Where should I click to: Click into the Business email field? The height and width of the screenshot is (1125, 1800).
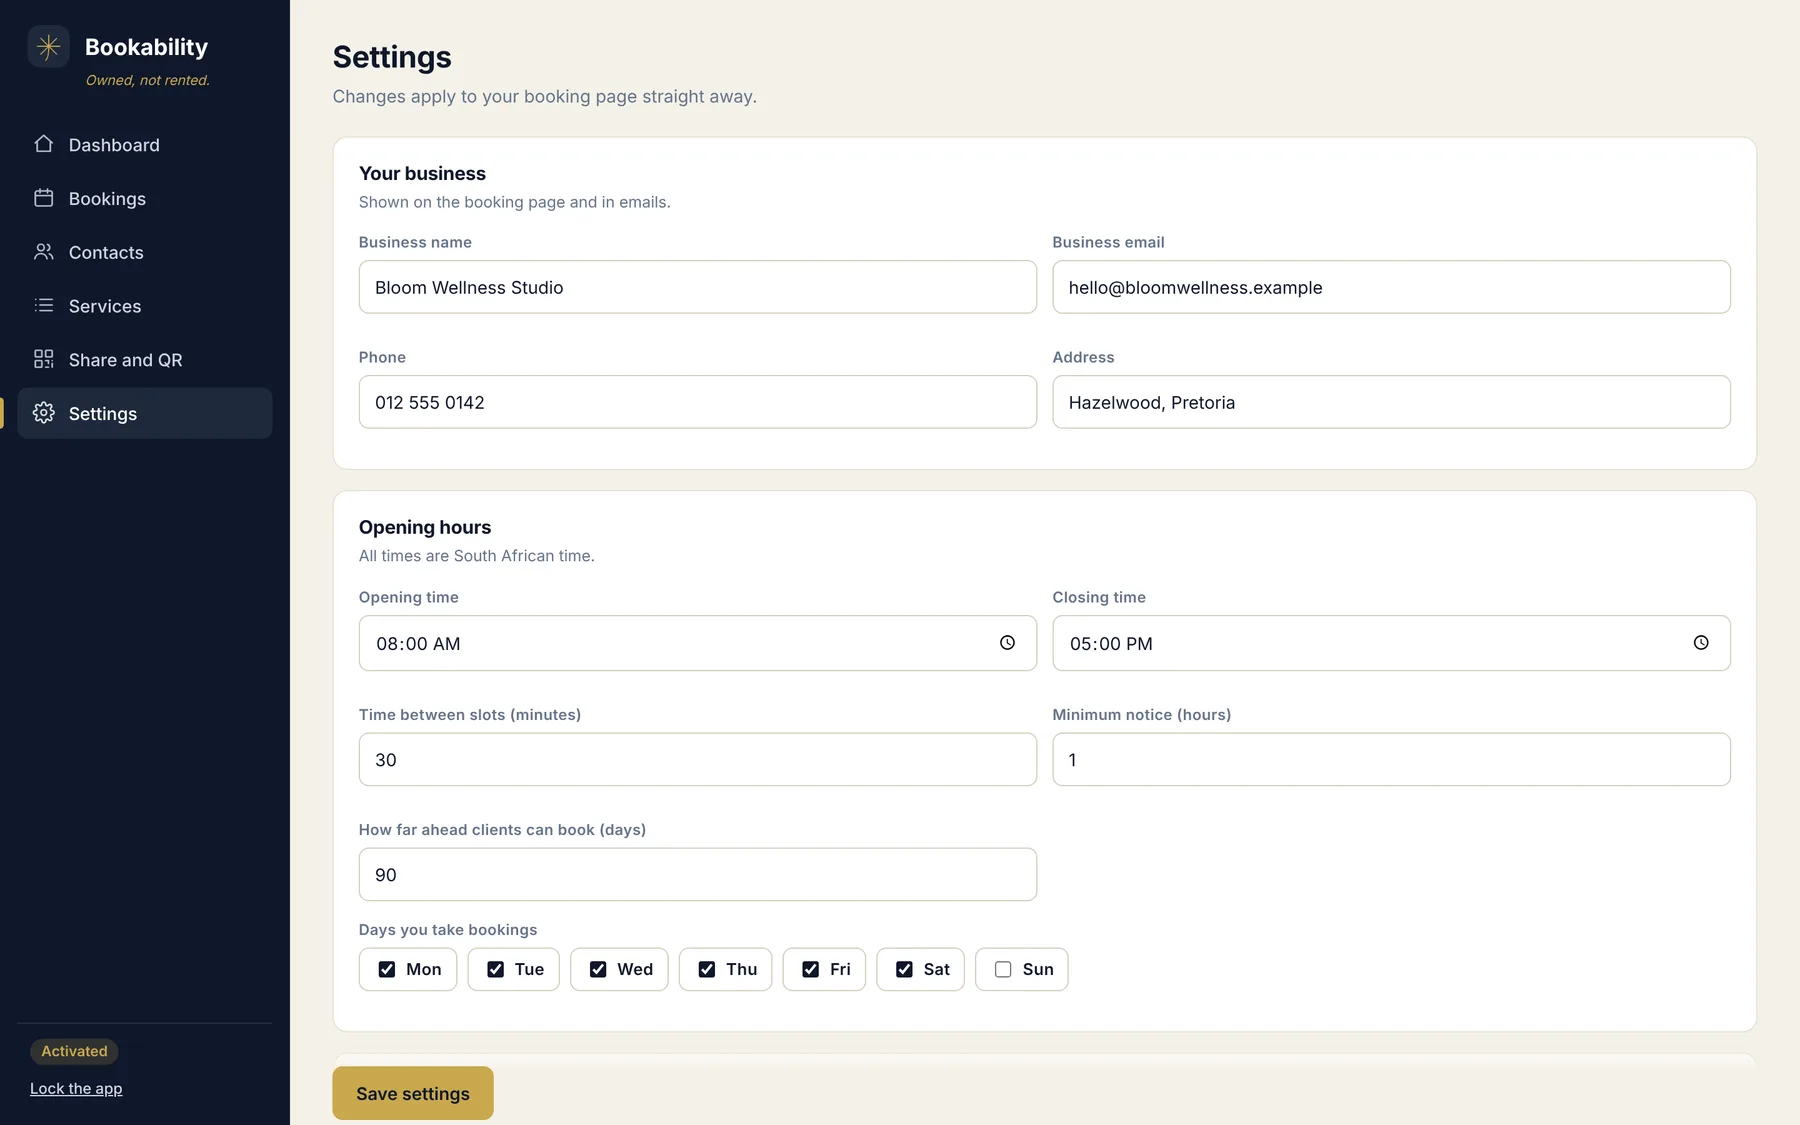[1391, 287]
